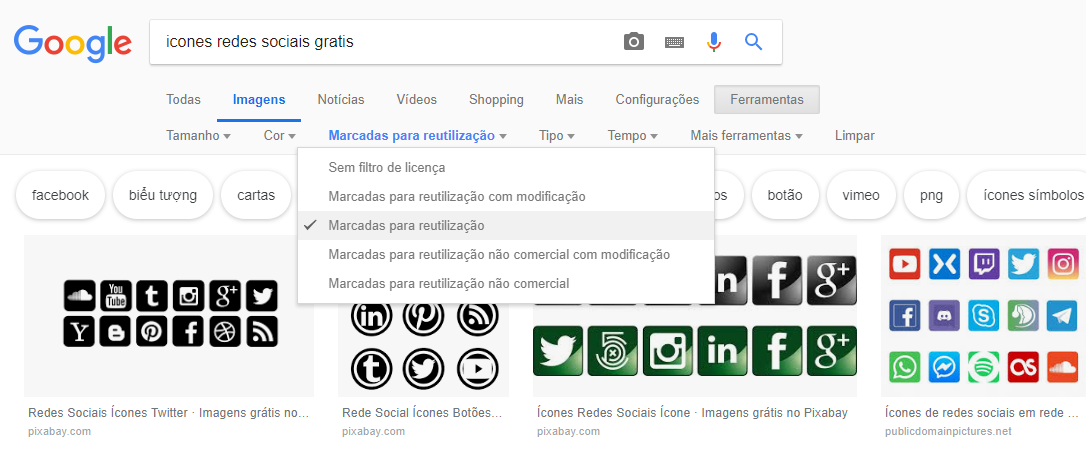Click Limpar to clear filters

(x=855, y=136)
